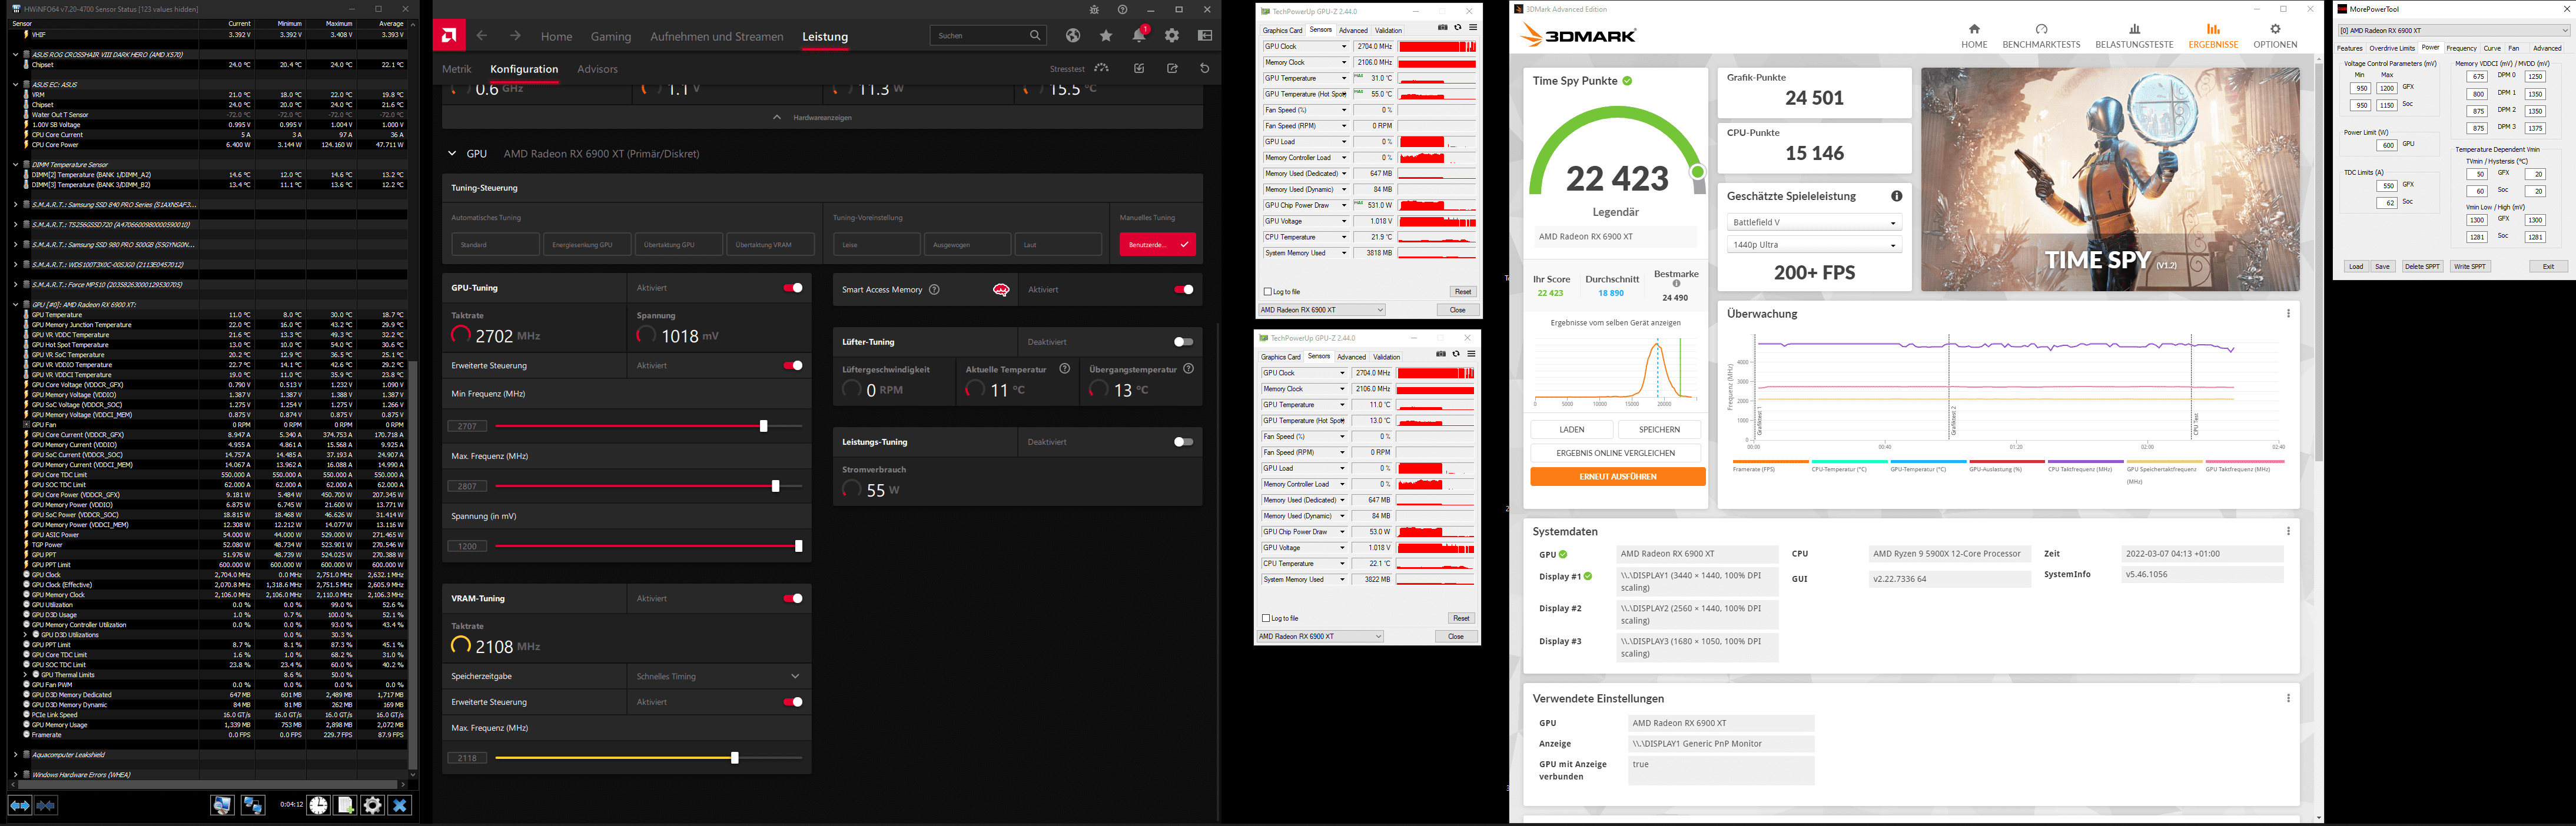Open HWiNFO sensor magnifier monitor icon
This screenshot has height=826, width=2576.
pyautogui.click(x=222, y=805)
